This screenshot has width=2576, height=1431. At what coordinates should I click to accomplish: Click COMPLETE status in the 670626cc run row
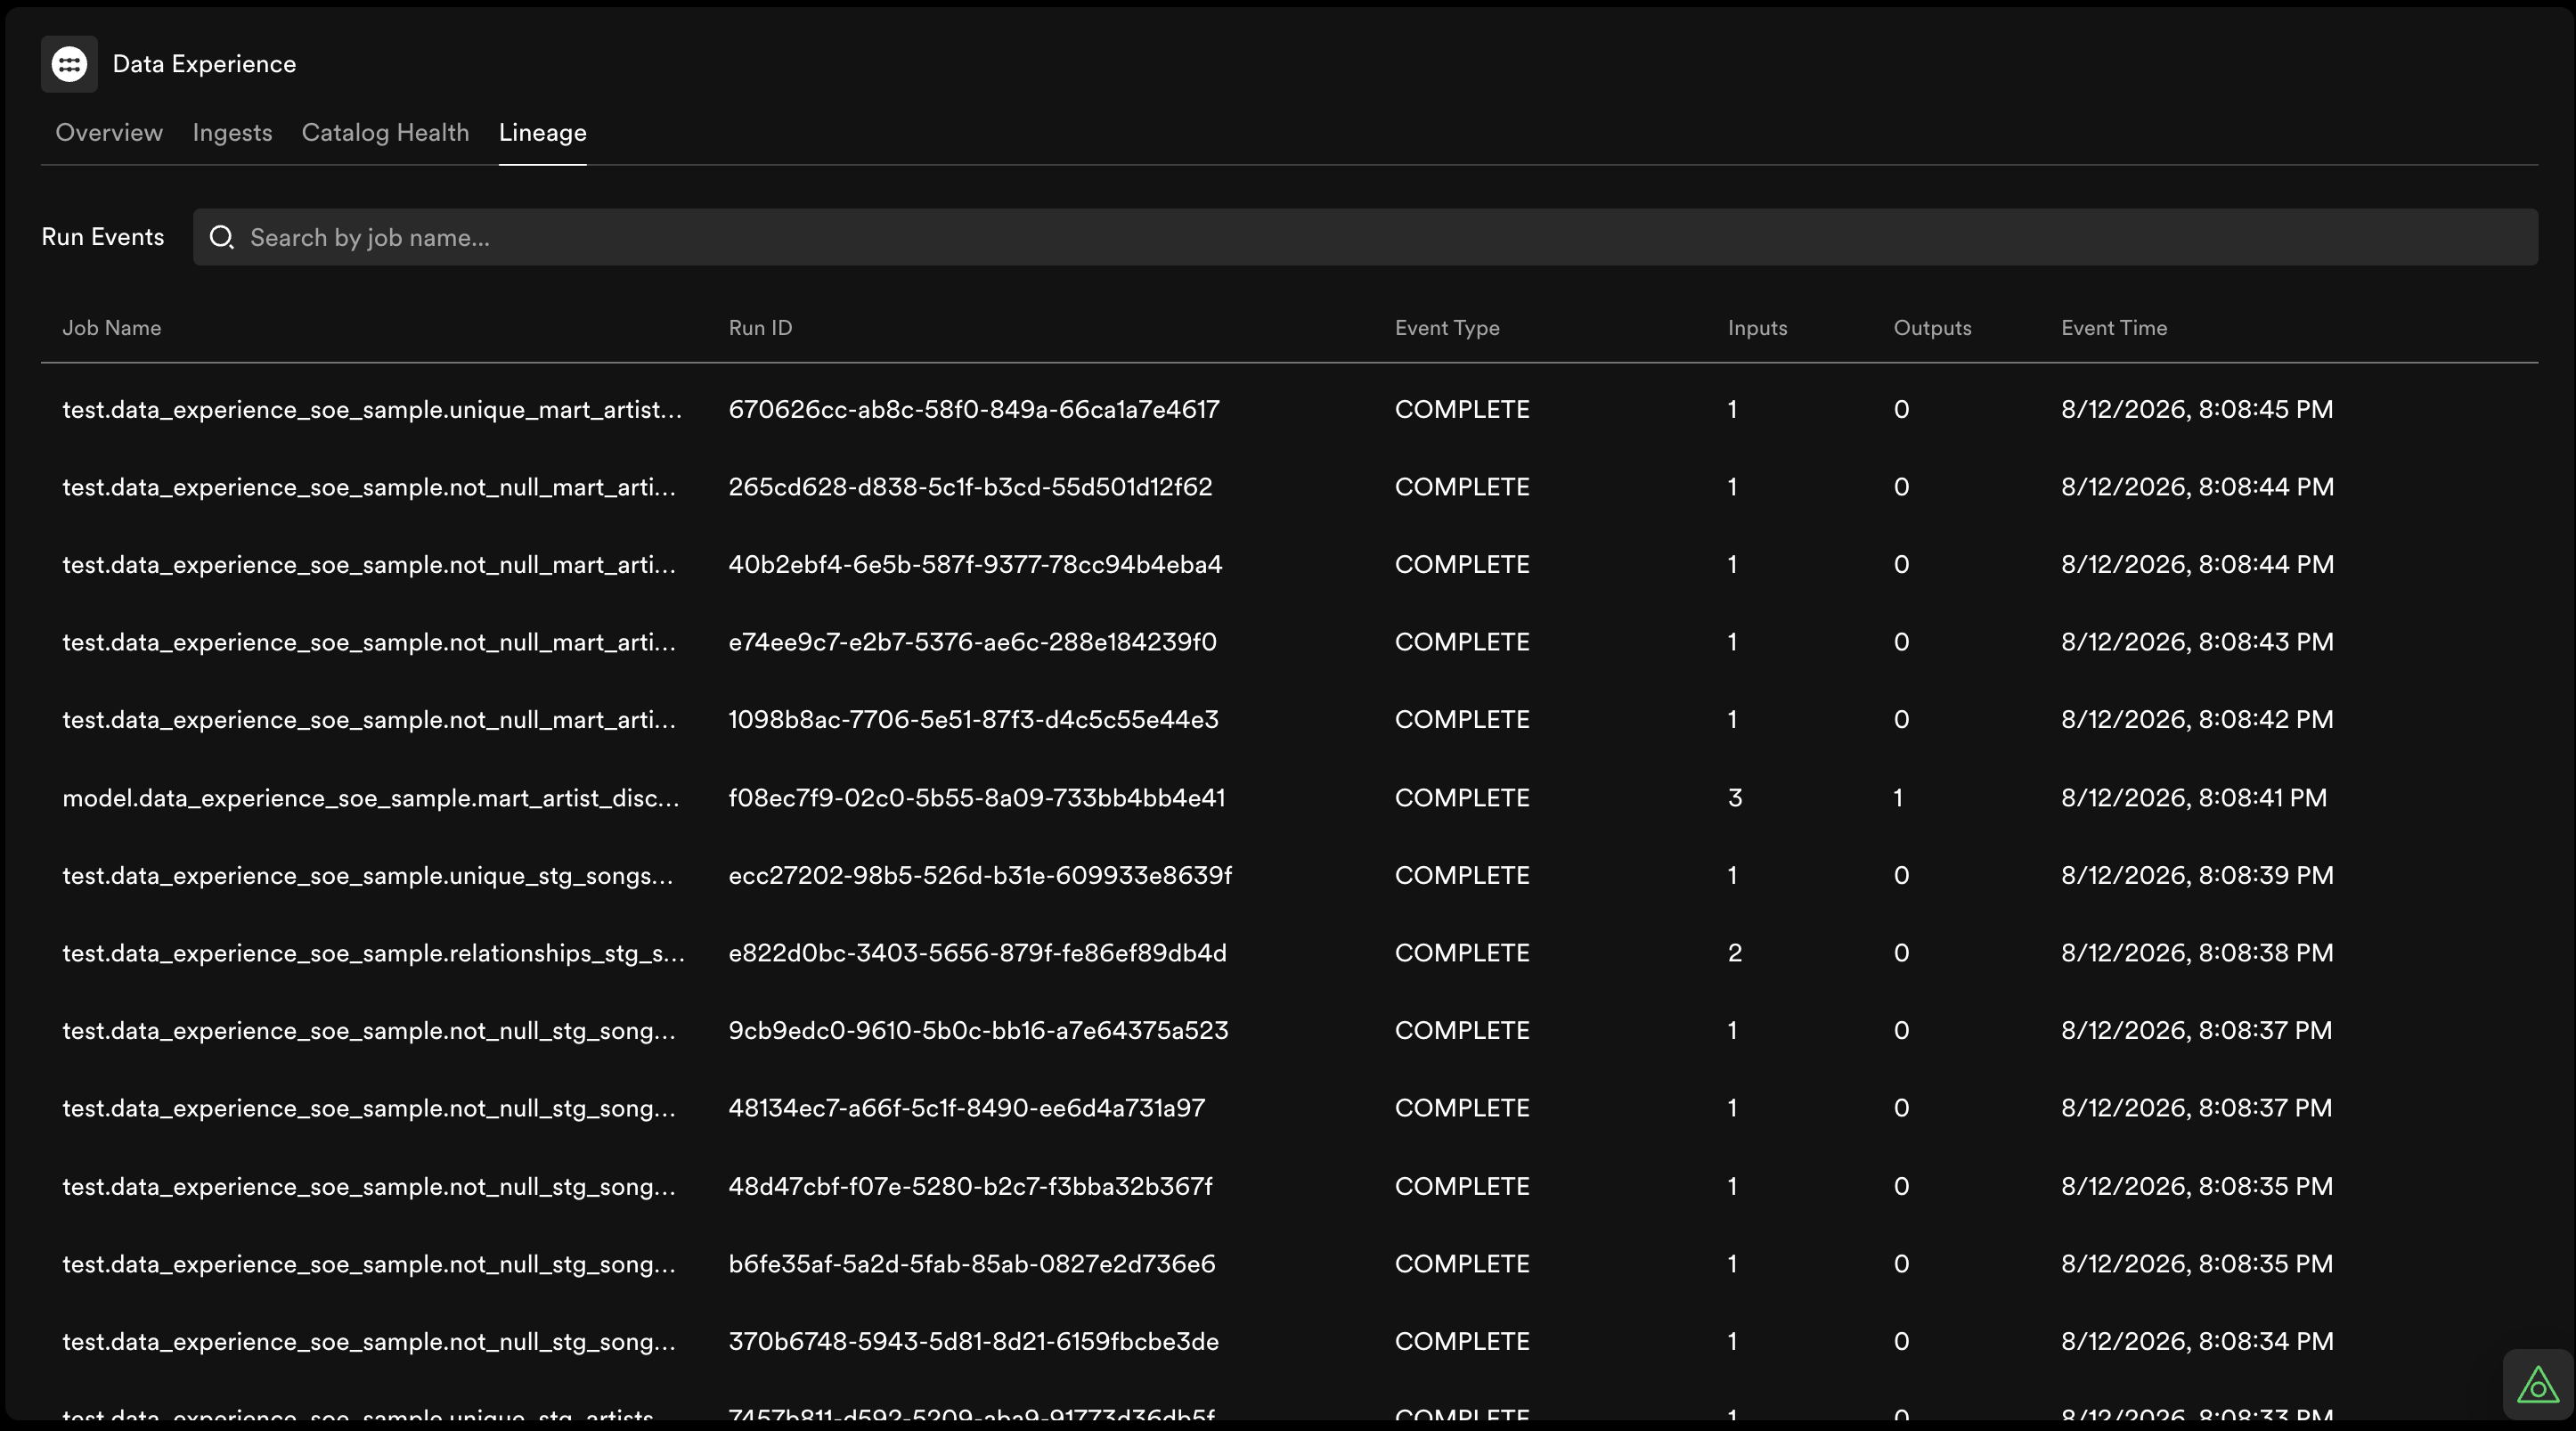click(x=1462, y=409)
